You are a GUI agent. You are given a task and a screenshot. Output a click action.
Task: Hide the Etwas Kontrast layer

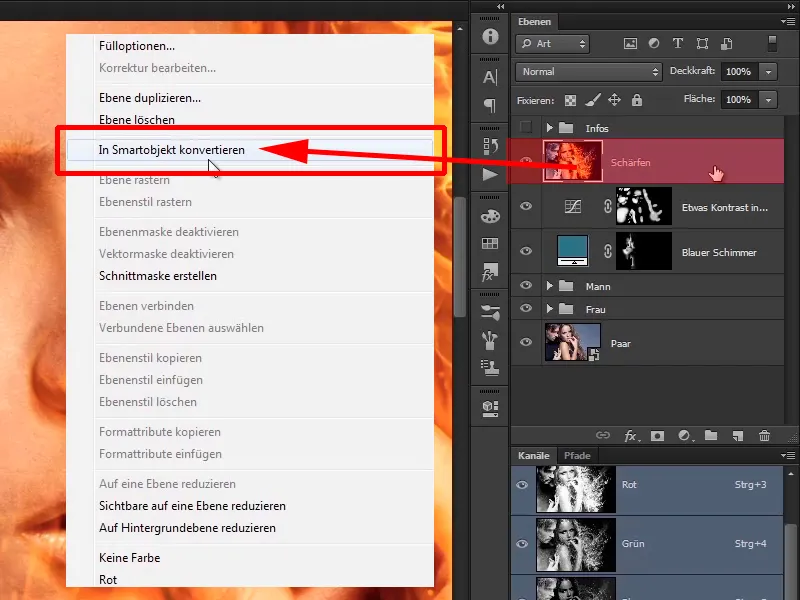pos(526,206)
